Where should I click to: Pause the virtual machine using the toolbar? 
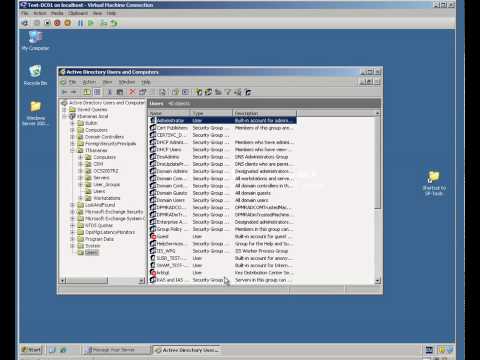(x=80, y=23)
